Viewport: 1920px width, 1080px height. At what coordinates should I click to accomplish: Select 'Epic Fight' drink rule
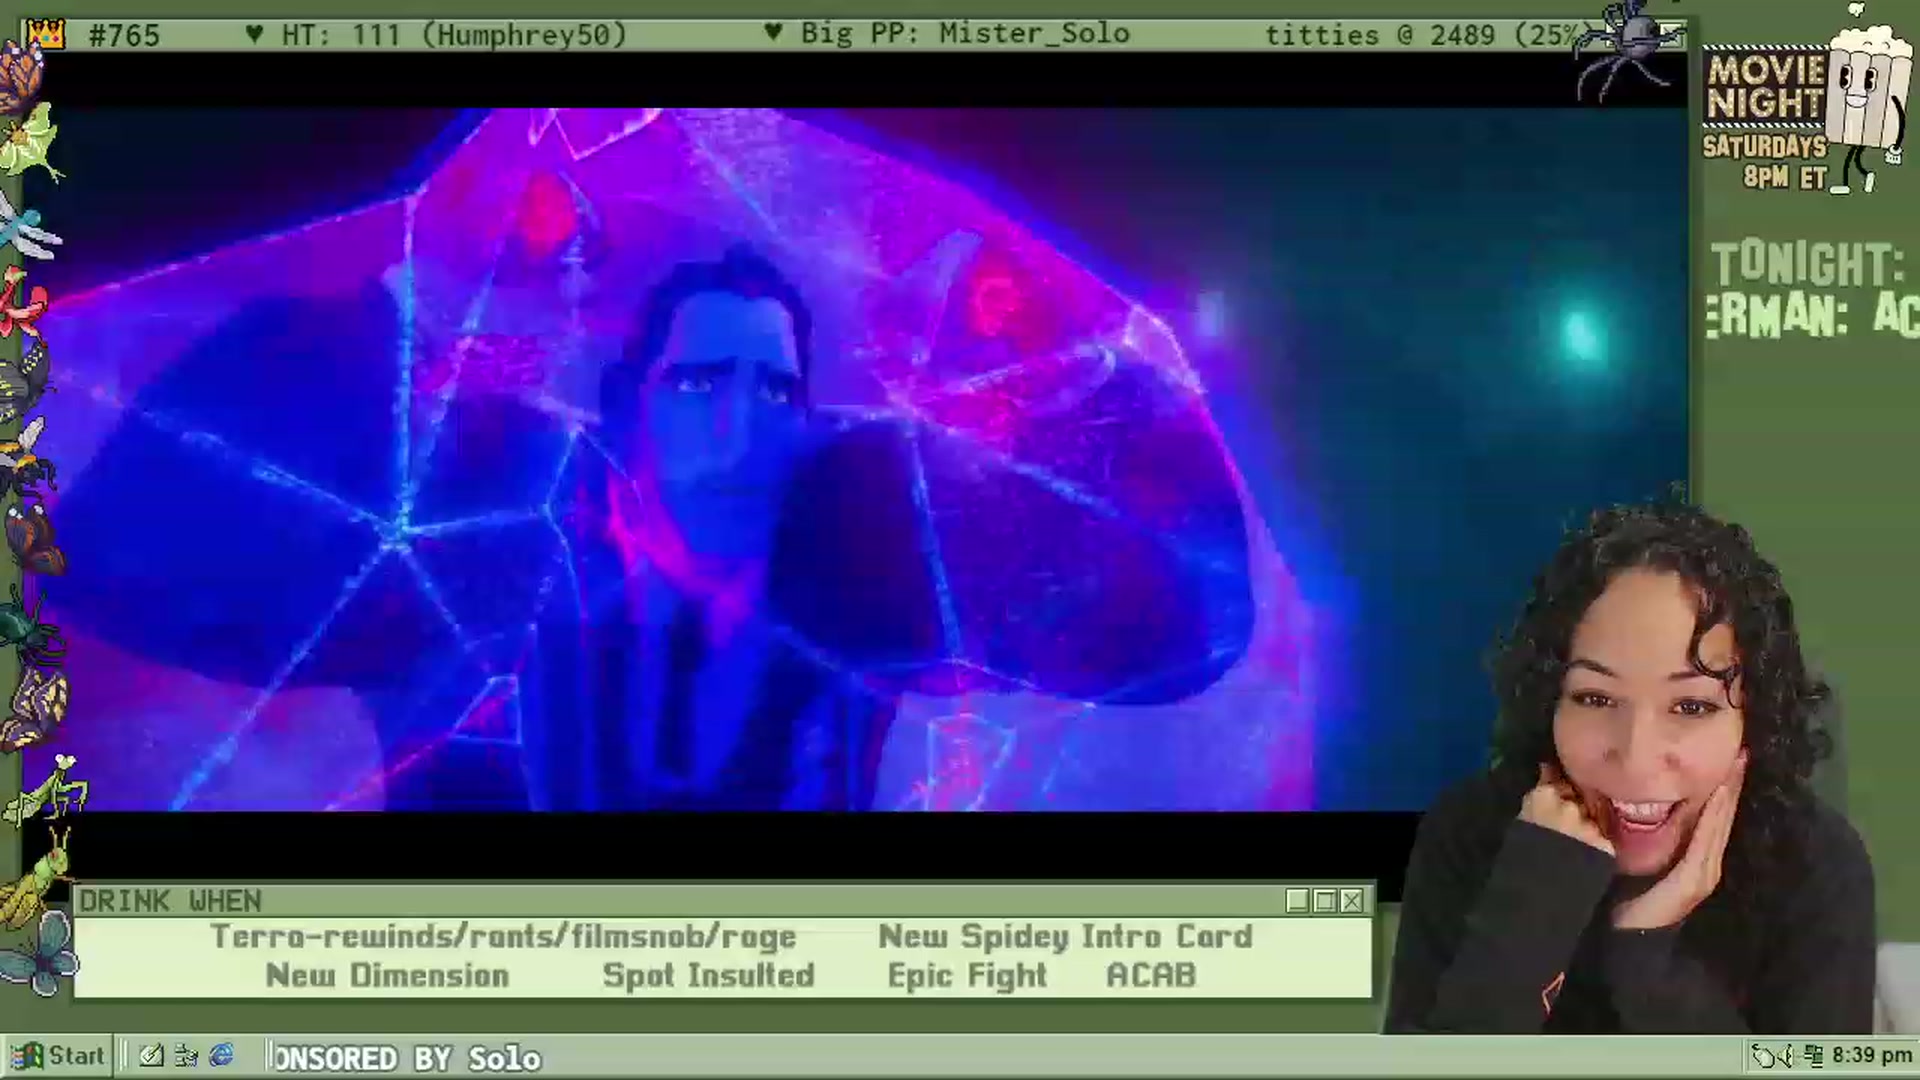tap(967, 976)
